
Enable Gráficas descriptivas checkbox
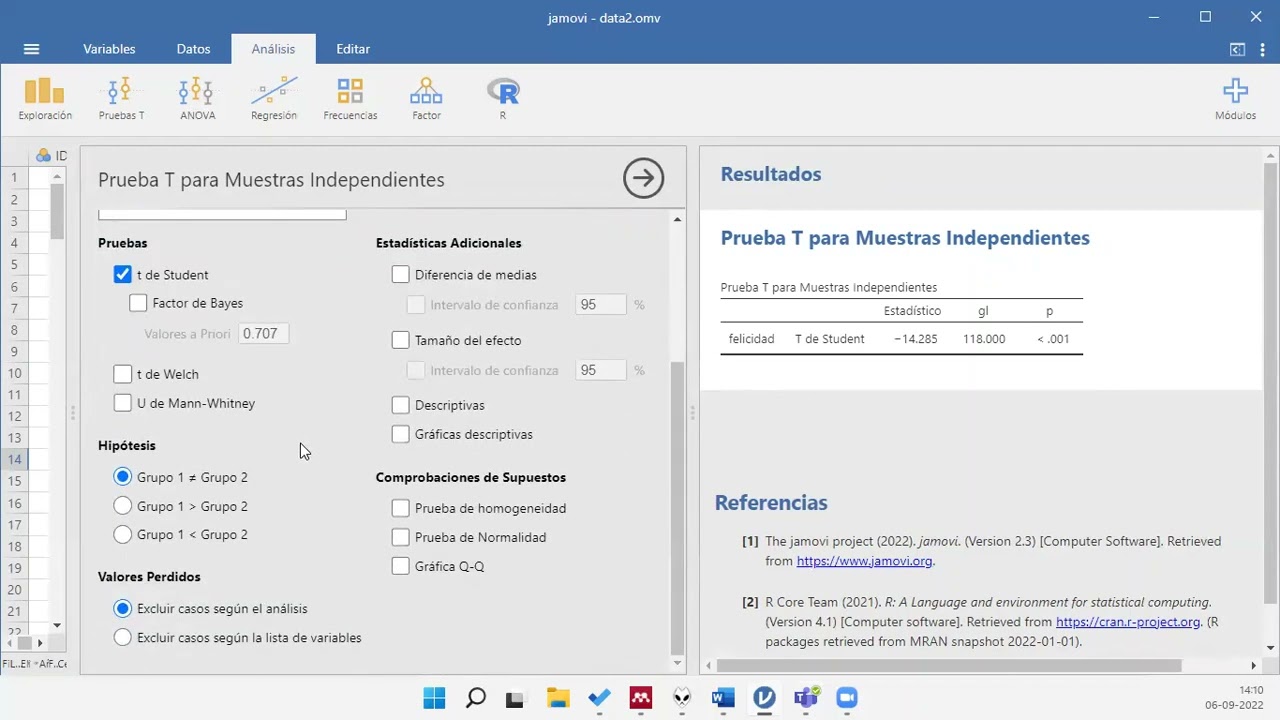[401, 434]
